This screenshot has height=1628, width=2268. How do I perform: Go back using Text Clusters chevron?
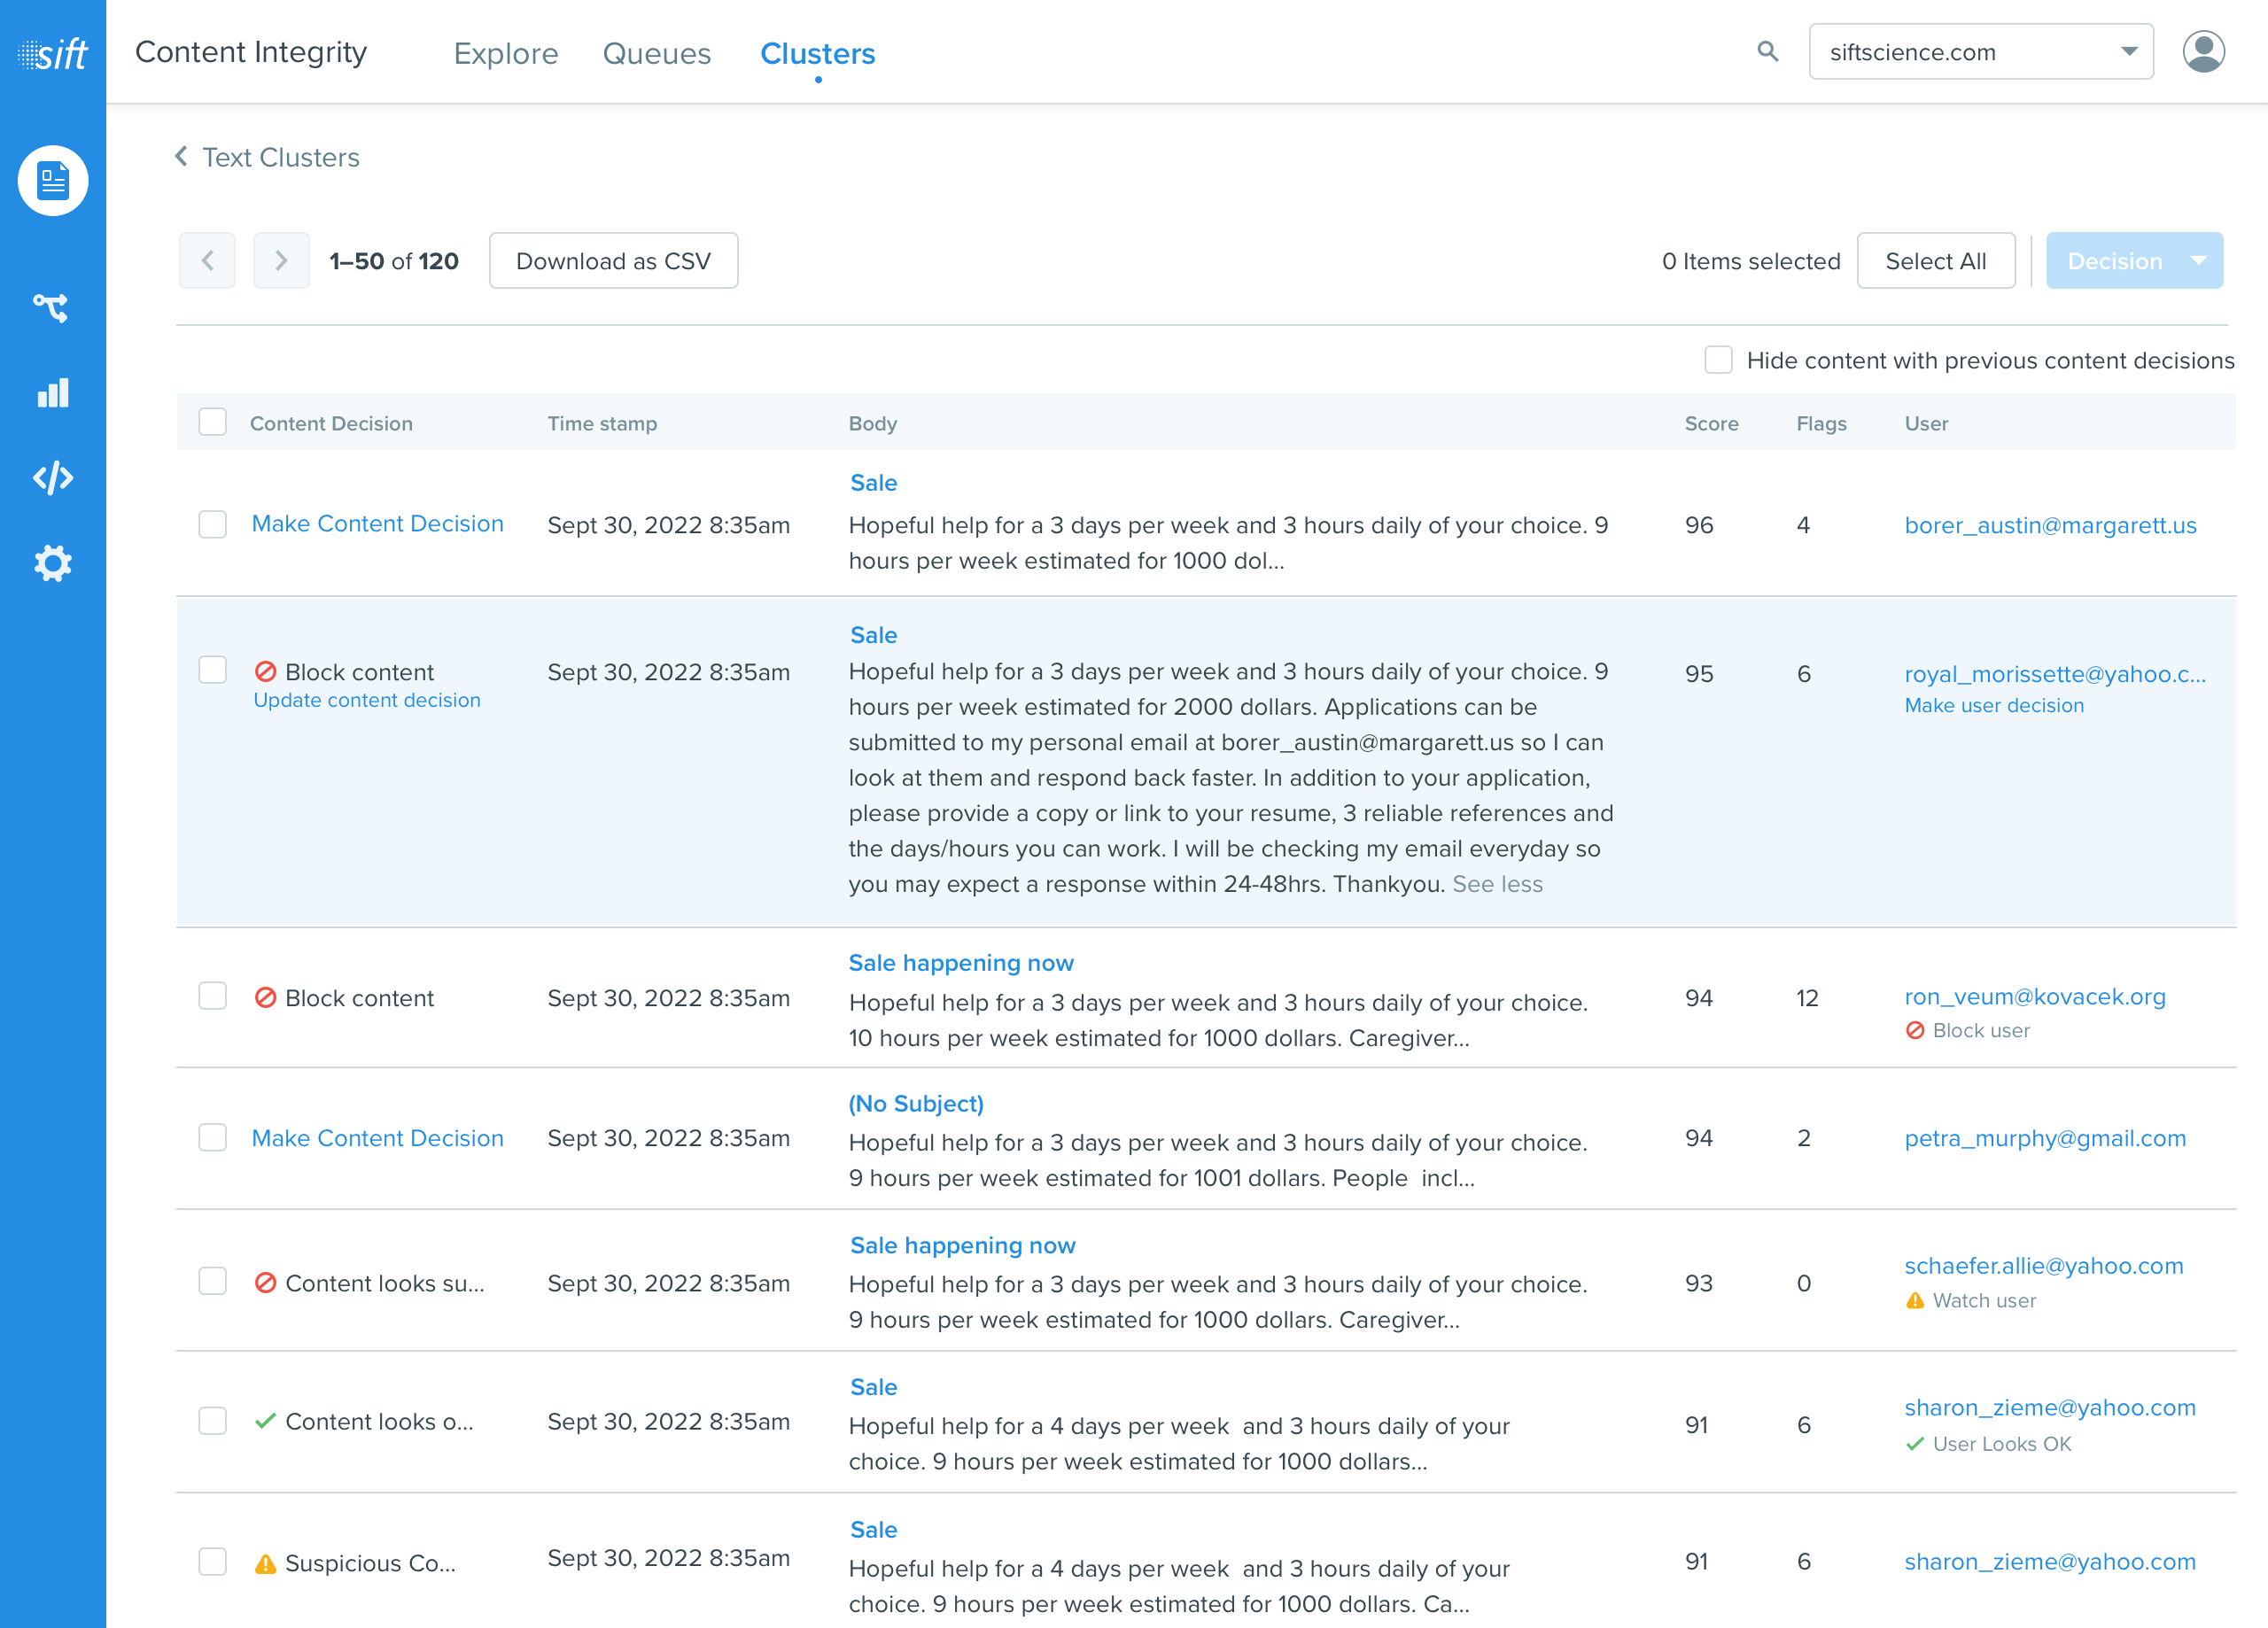(x=181, y=156)
